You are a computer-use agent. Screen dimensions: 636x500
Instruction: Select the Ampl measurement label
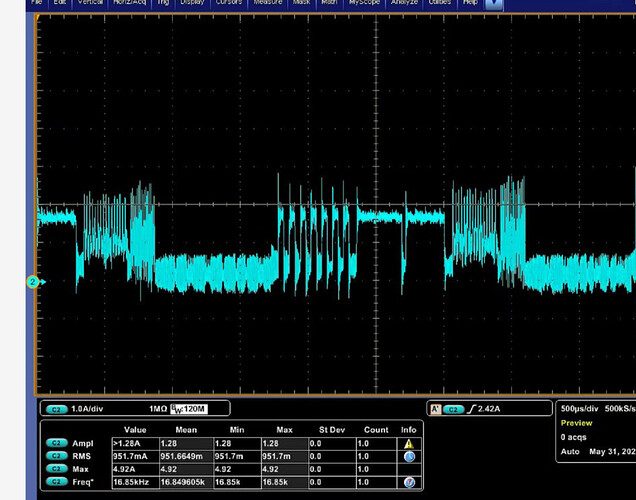pyautogui.click(x=83, y=443)
